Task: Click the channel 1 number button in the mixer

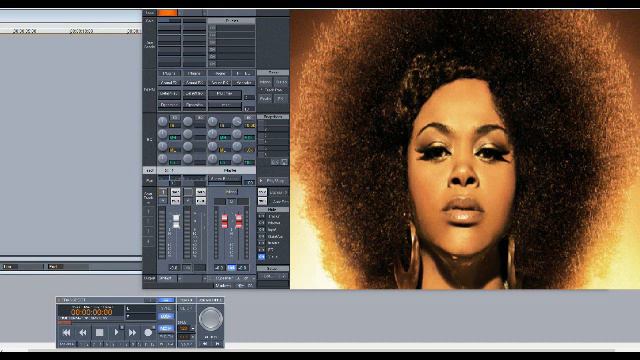Action: pos(163,192)
